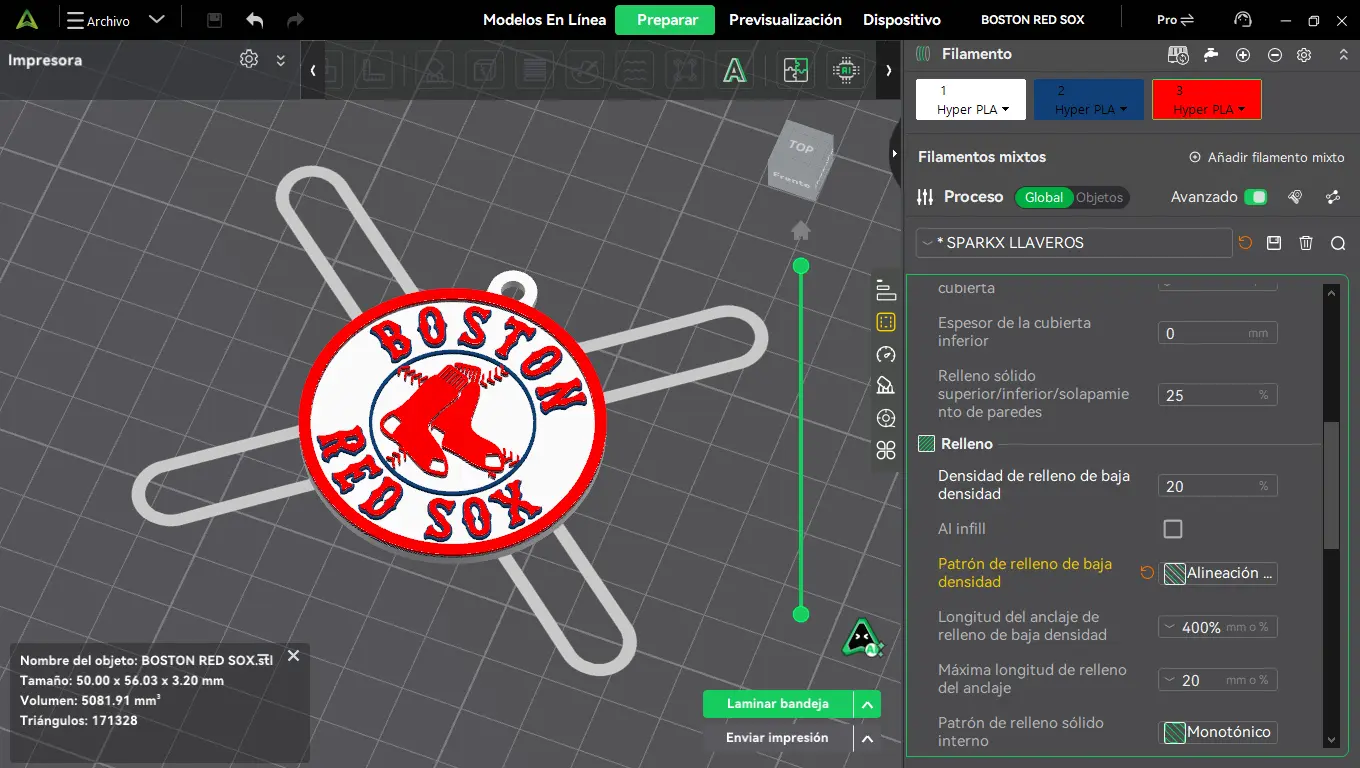Click the undo arrow icon

tap(255, 20)
